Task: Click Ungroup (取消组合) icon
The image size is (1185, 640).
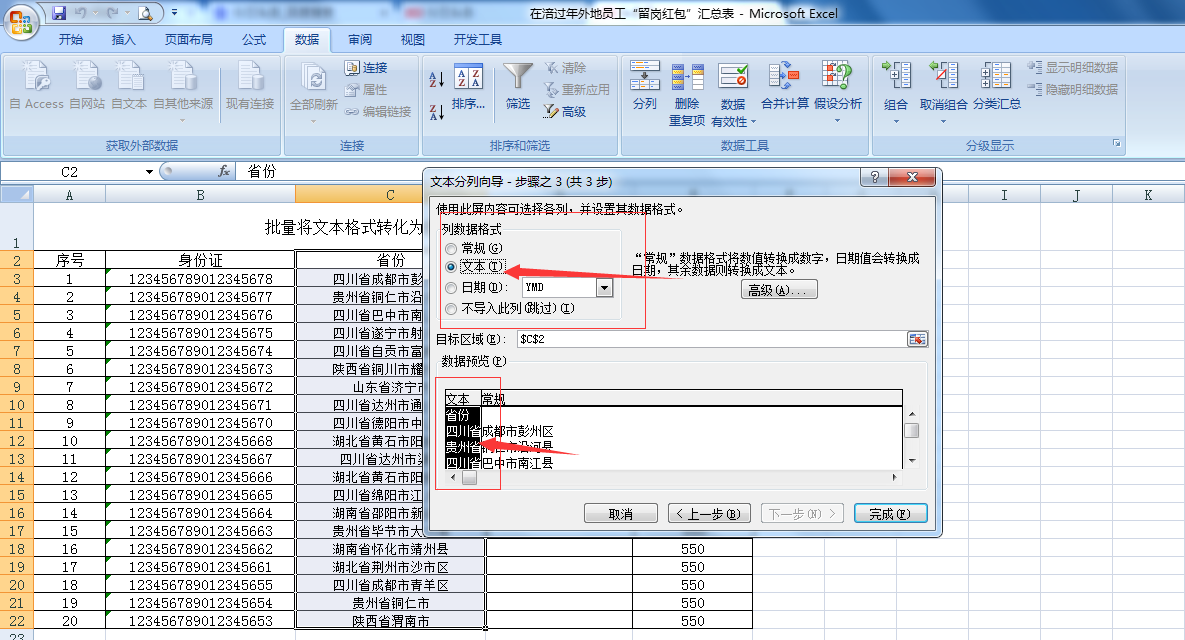Action: [943, 76]
